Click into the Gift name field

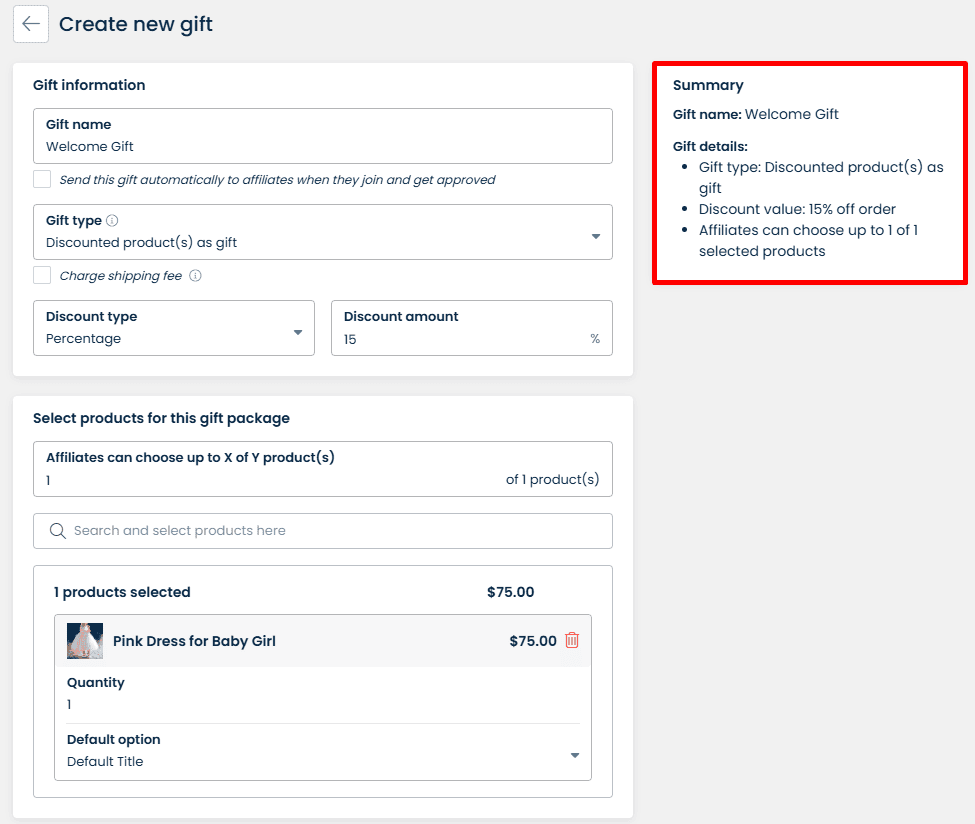(322, 146)
